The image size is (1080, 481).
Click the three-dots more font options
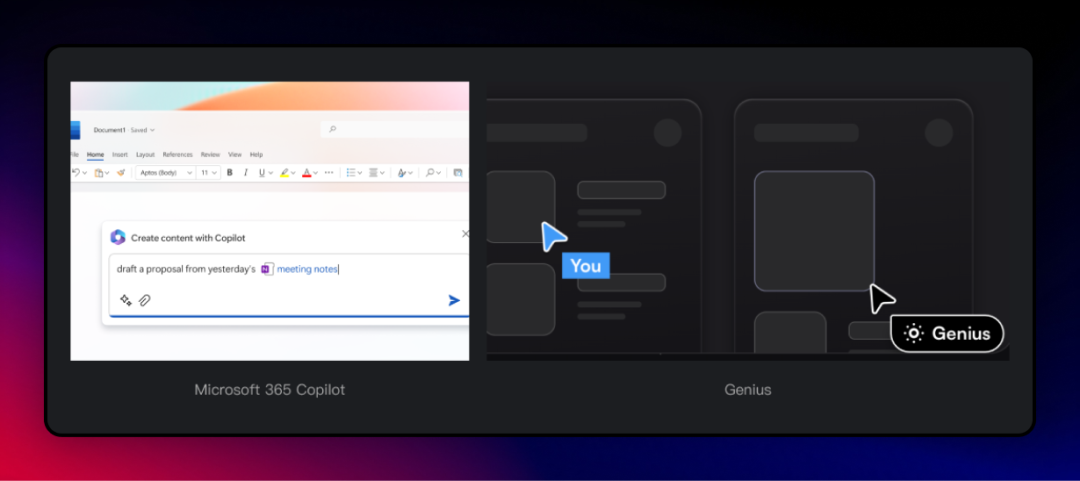tap(330, 173)
